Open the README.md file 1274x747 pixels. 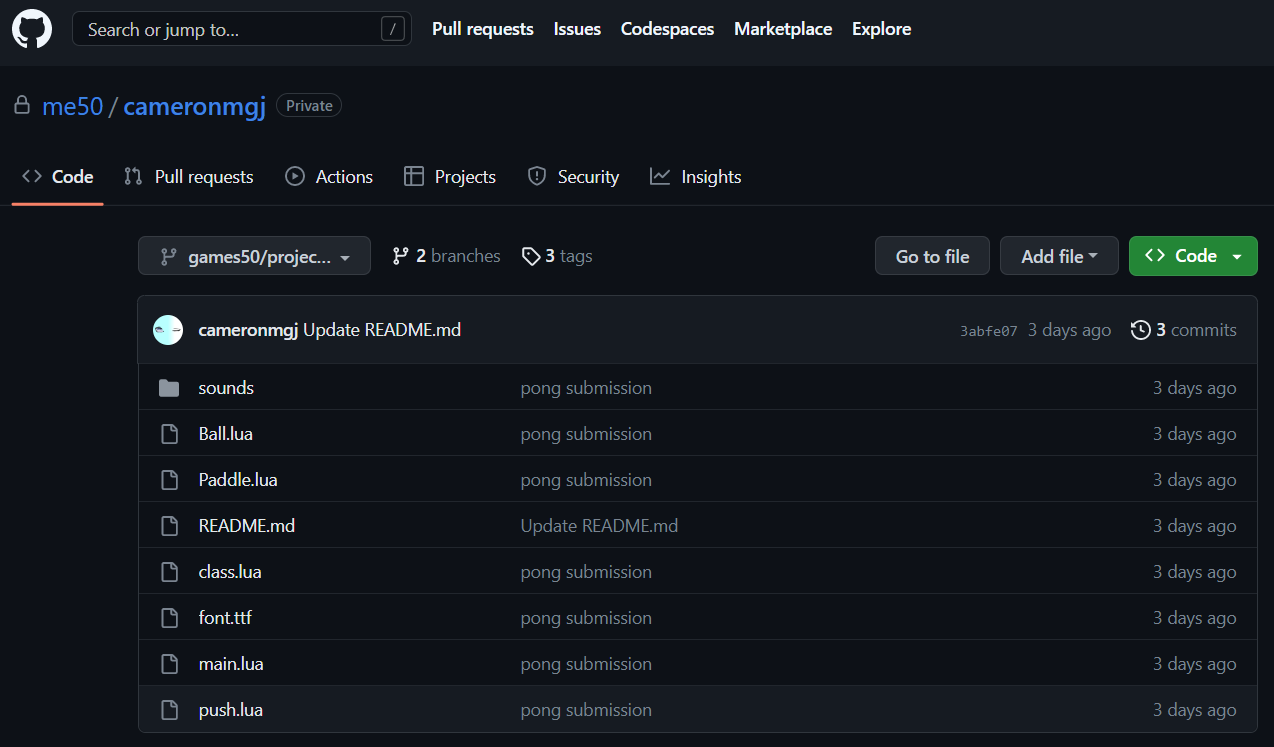(x=247, y=526)
